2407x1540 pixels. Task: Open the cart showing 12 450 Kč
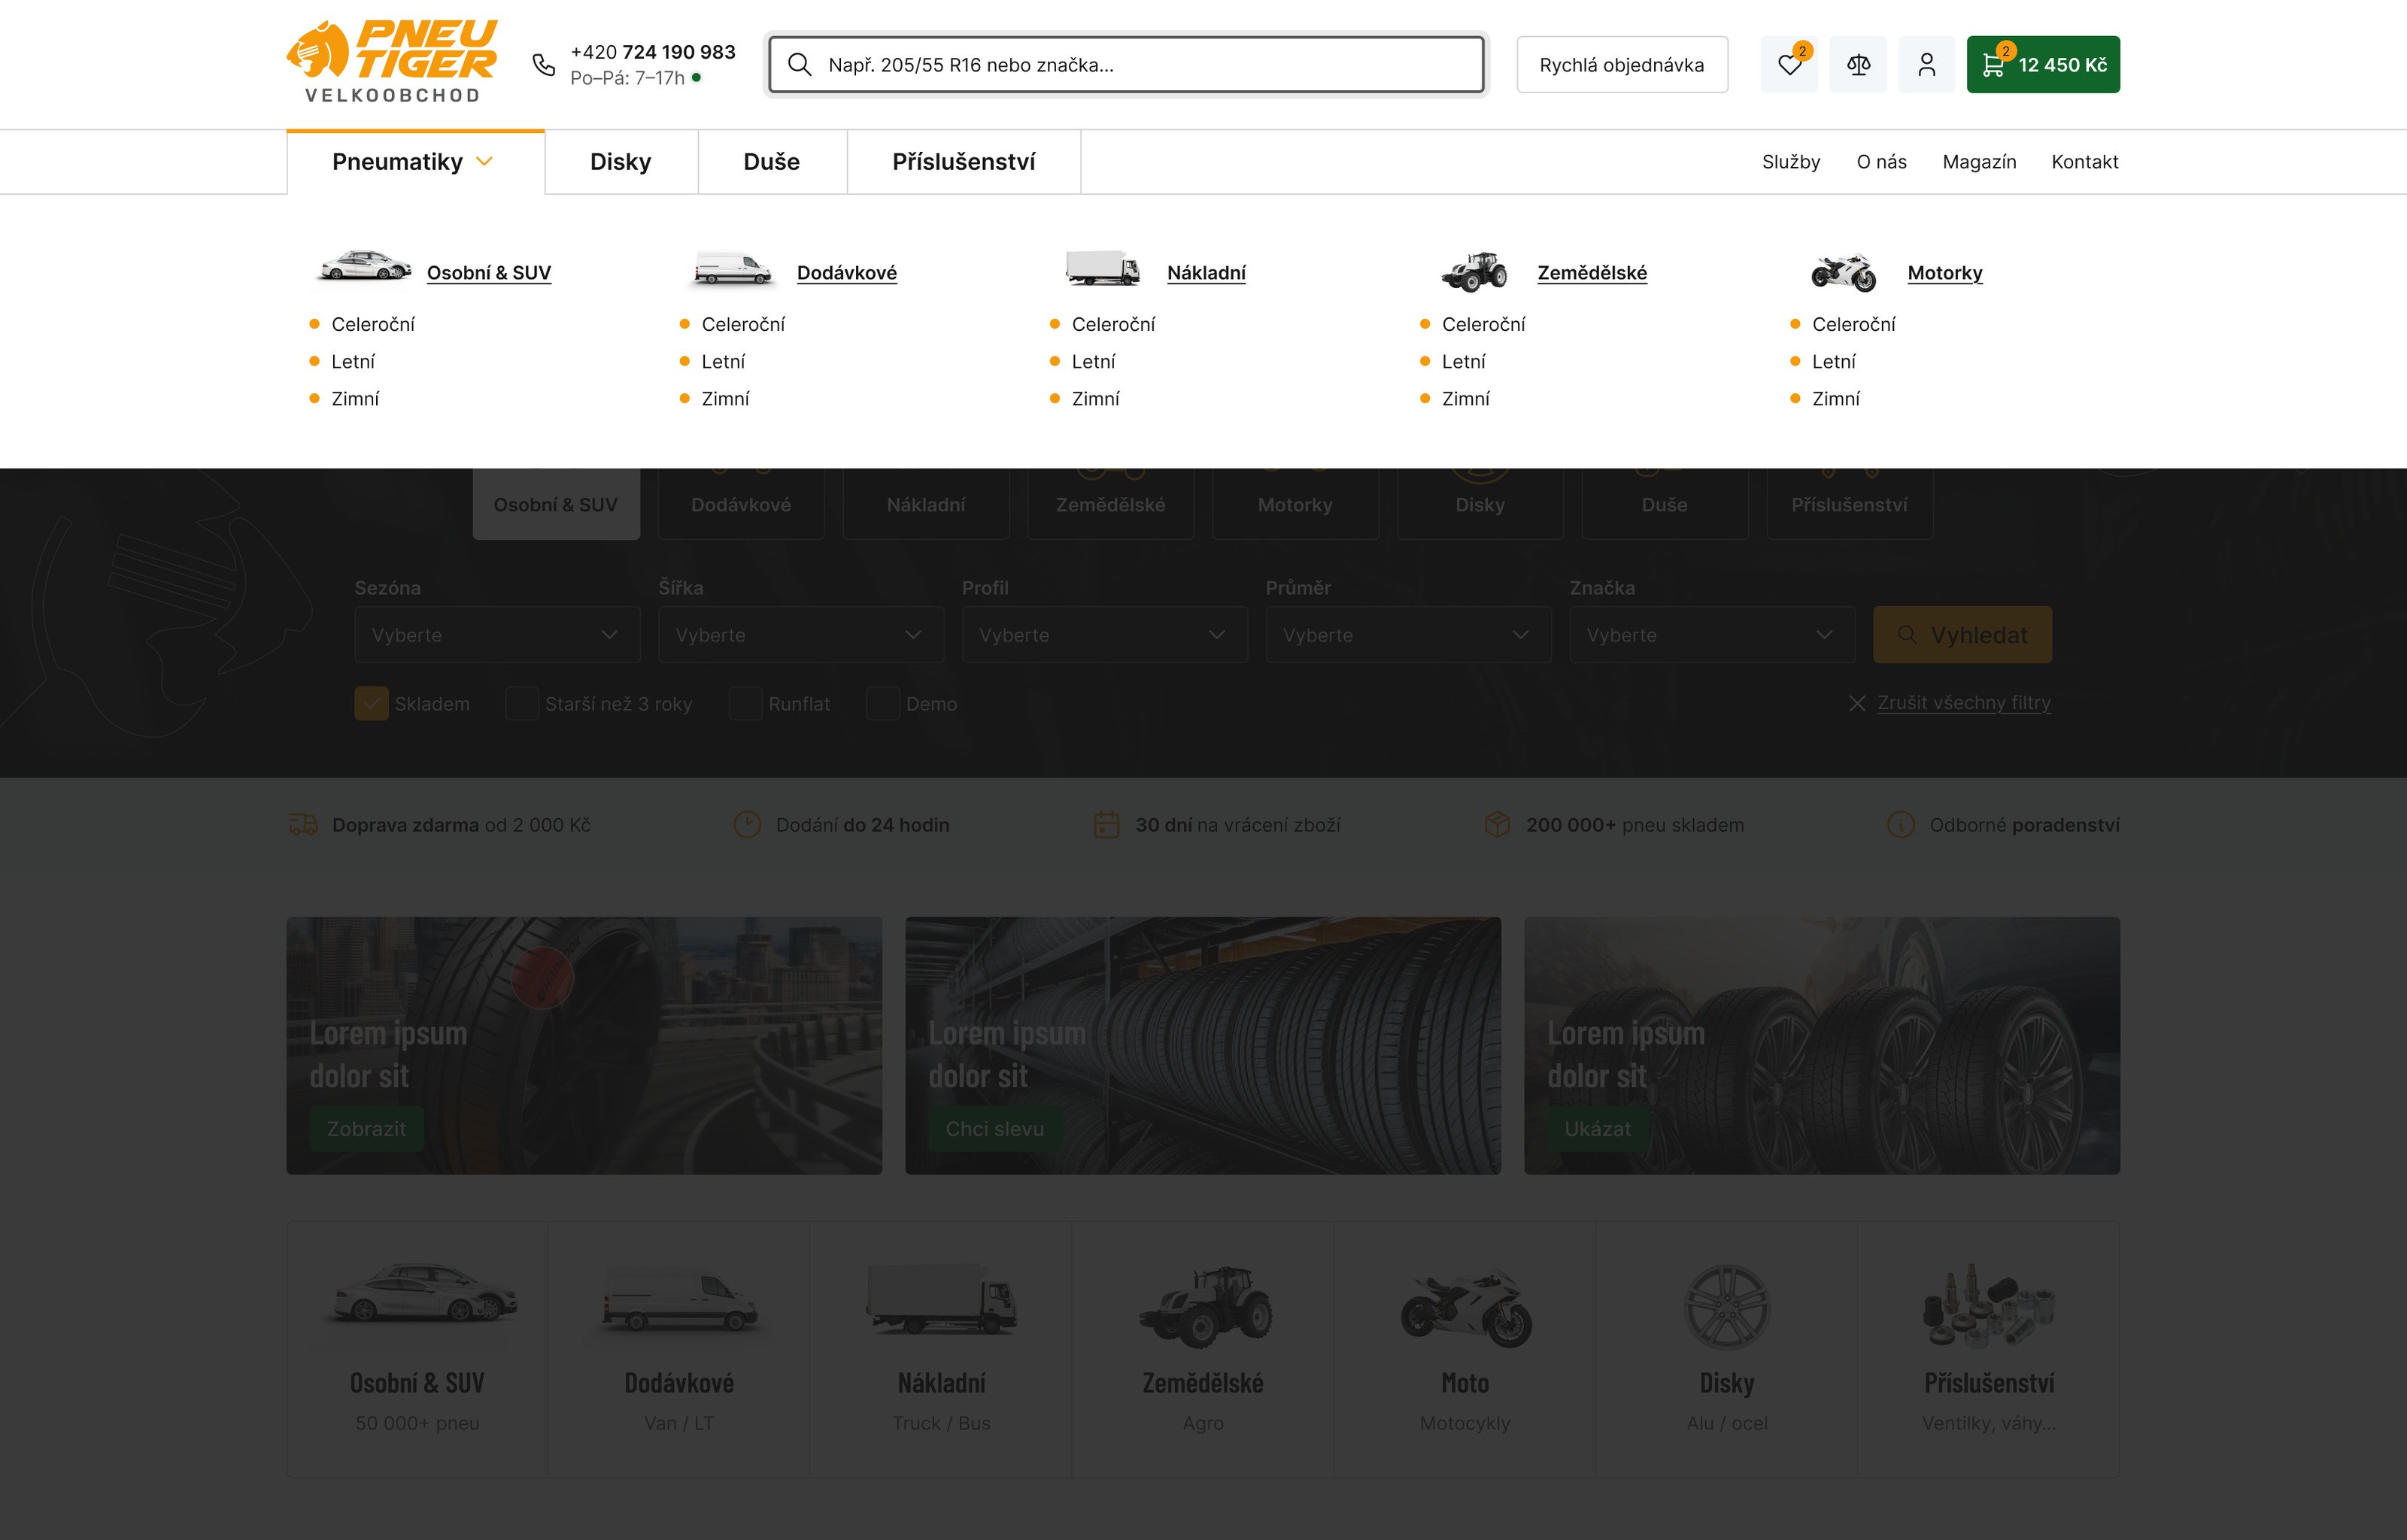tap(2043, 65)
